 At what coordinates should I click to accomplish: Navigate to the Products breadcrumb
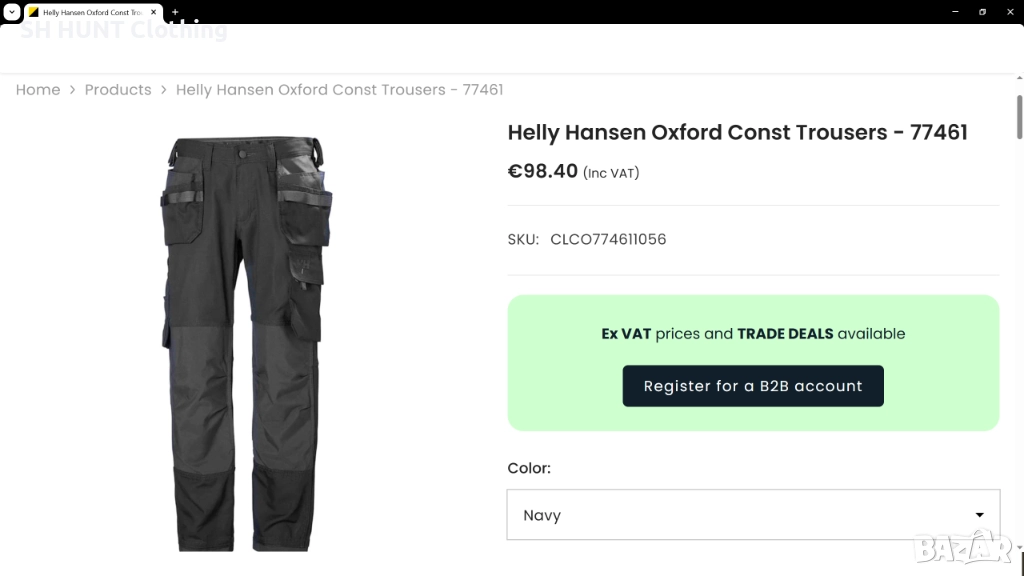pos(118,90)
